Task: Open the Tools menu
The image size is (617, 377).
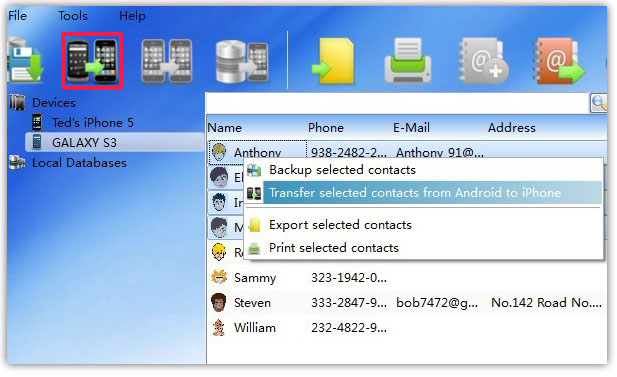Action: 73,16
